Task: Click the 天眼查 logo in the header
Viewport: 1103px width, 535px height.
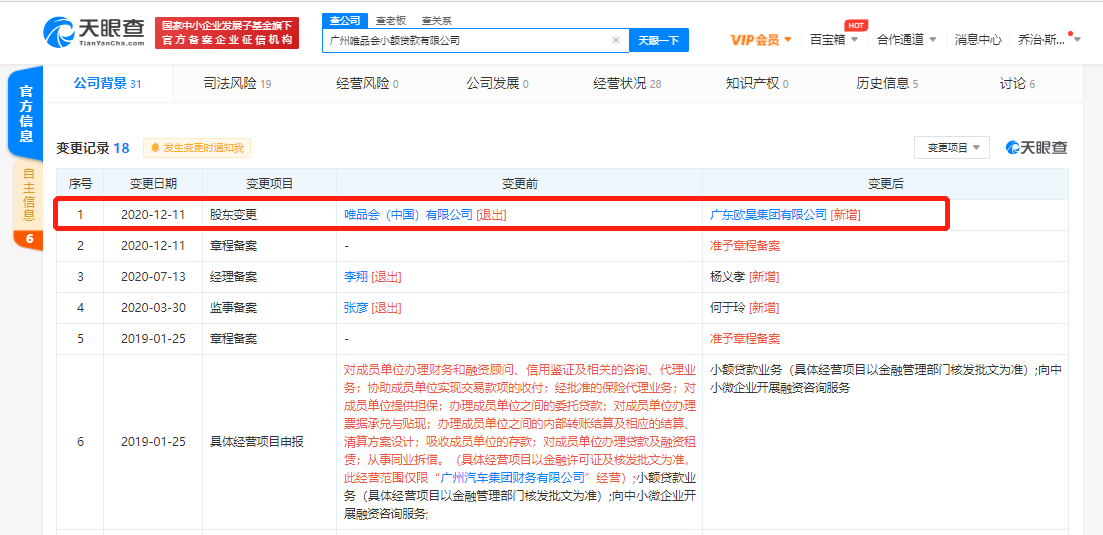Action: (x=94, y=32)
